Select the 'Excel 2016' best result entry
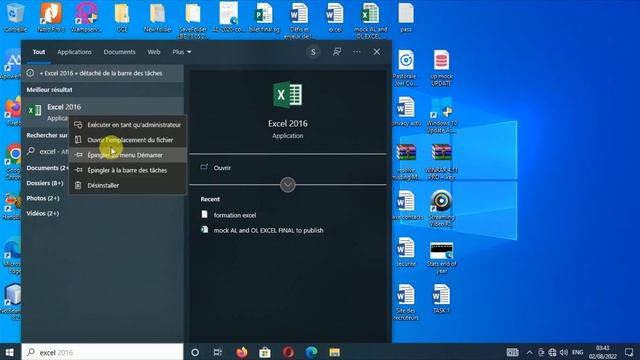This screenshot has height=360, width=640. [x=102, y=111]
